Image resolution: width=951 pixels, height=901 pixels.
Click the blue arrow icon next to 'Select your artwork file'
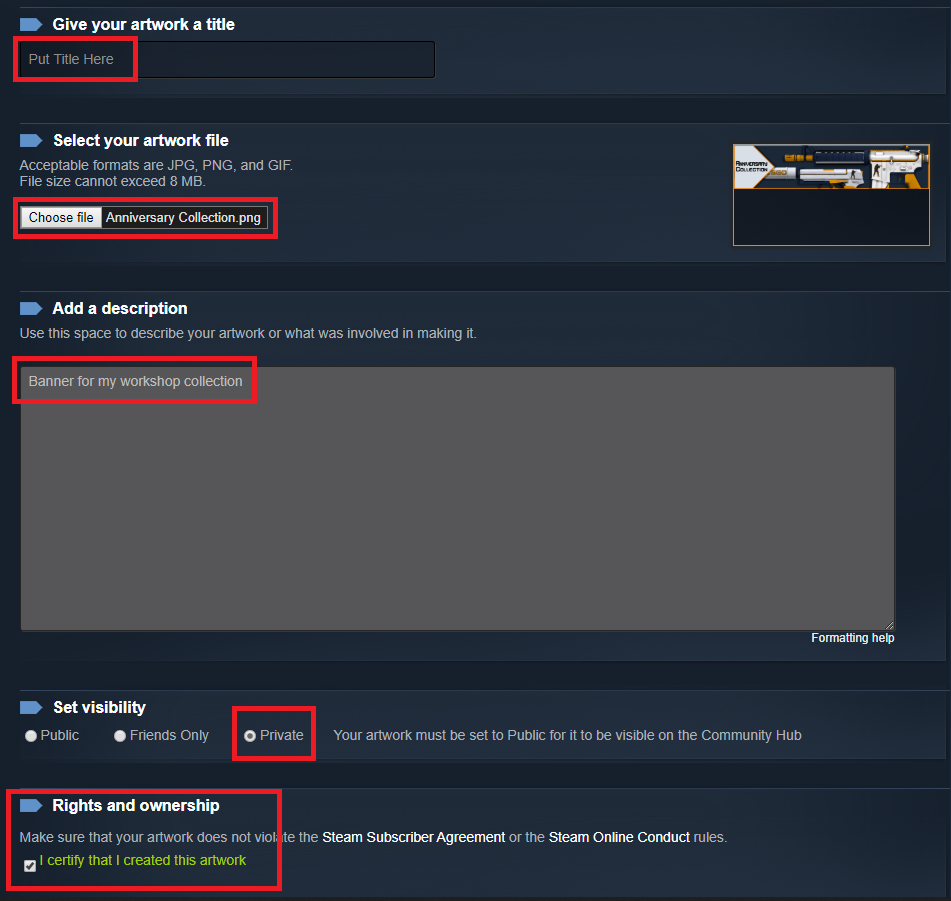(x=31, y=141)
